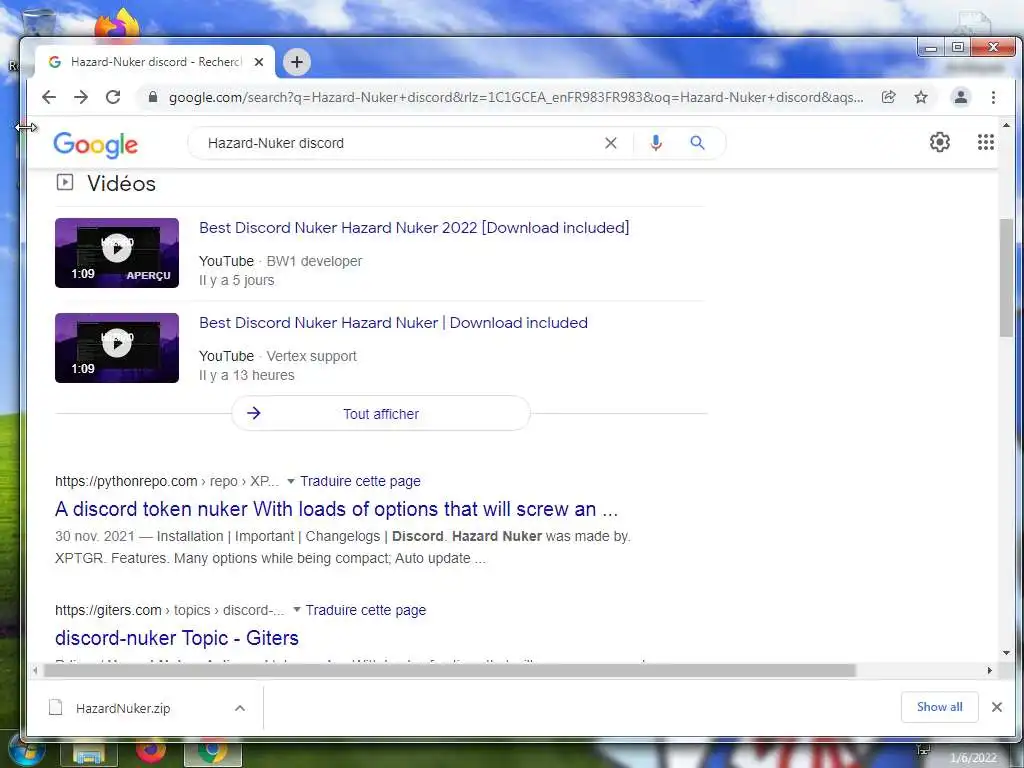Click the taskbar date 1/6/2022
Image resolution: width=1024 pixels, height=768 pixels.
974,758
